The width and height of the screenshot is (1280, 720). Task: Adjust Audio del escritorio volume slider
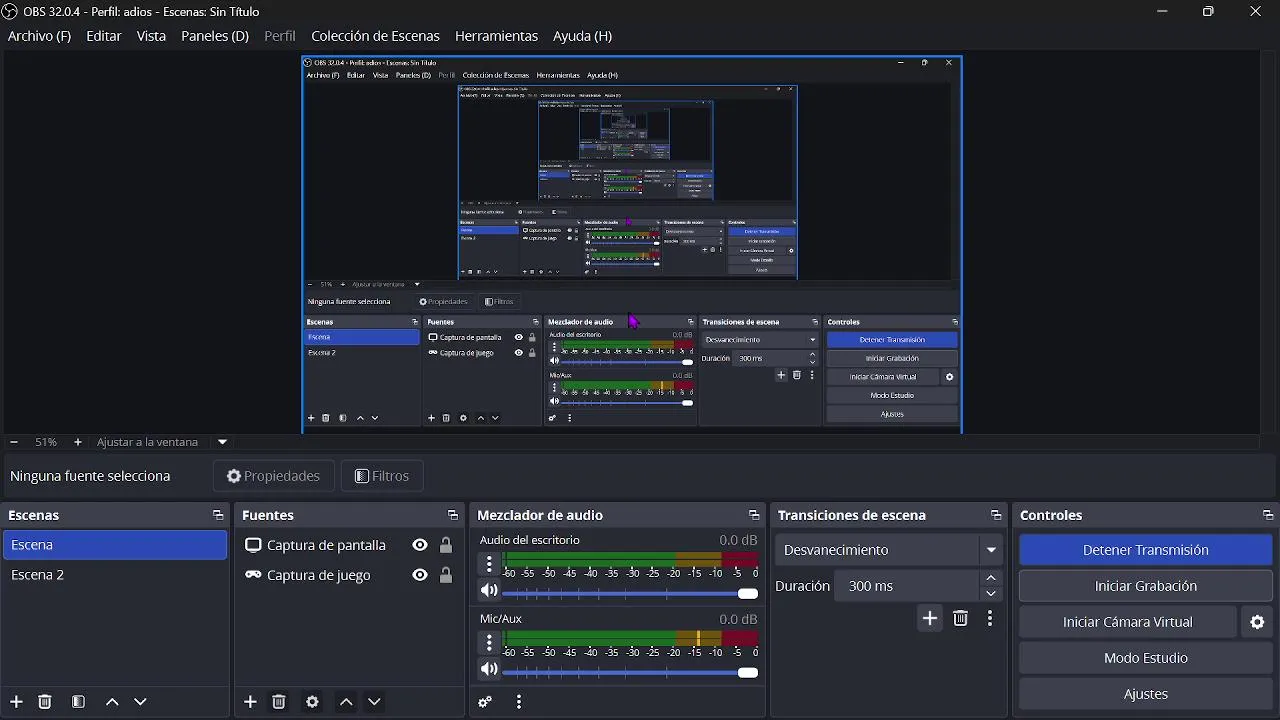tap(630, 594)
